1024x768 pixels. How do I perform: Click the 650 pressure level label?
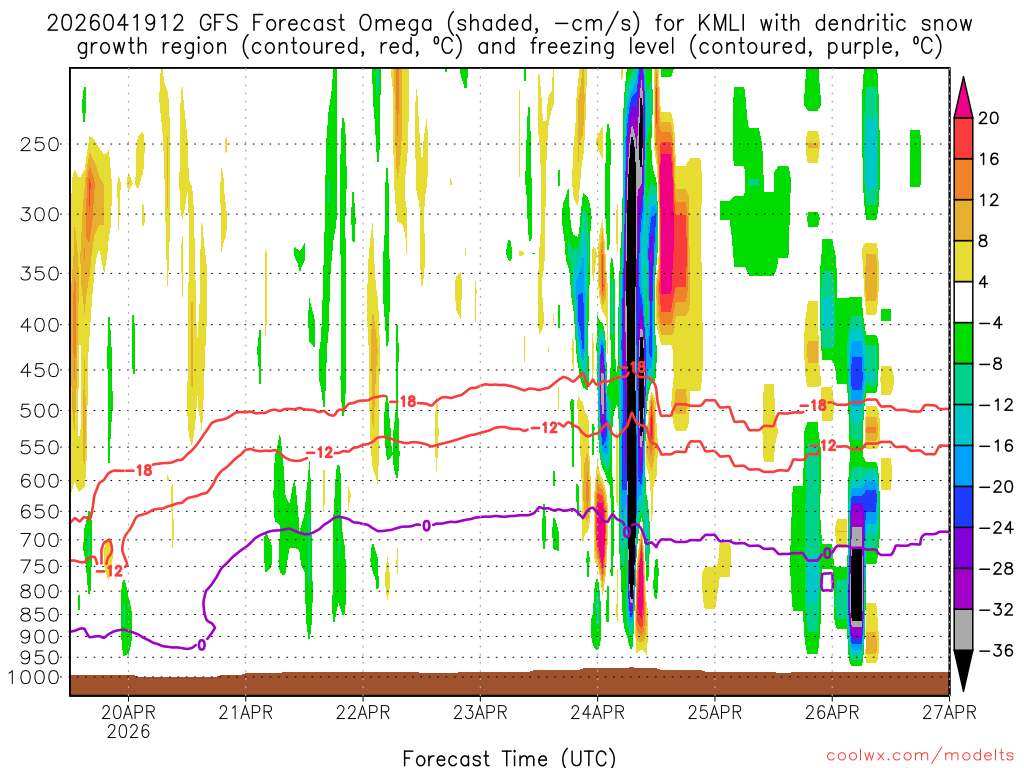40,511
